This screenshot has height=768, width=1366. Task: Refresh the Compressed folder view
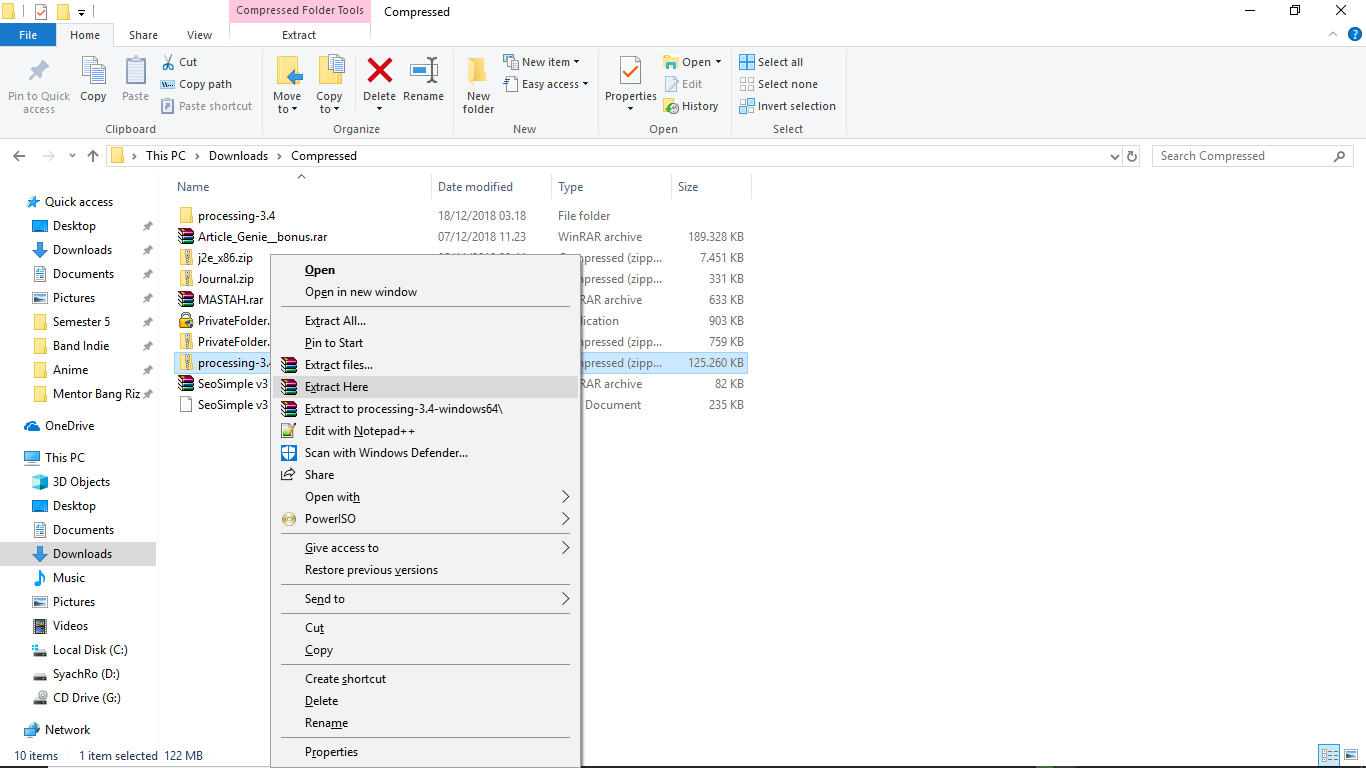tap(1133, 155)
